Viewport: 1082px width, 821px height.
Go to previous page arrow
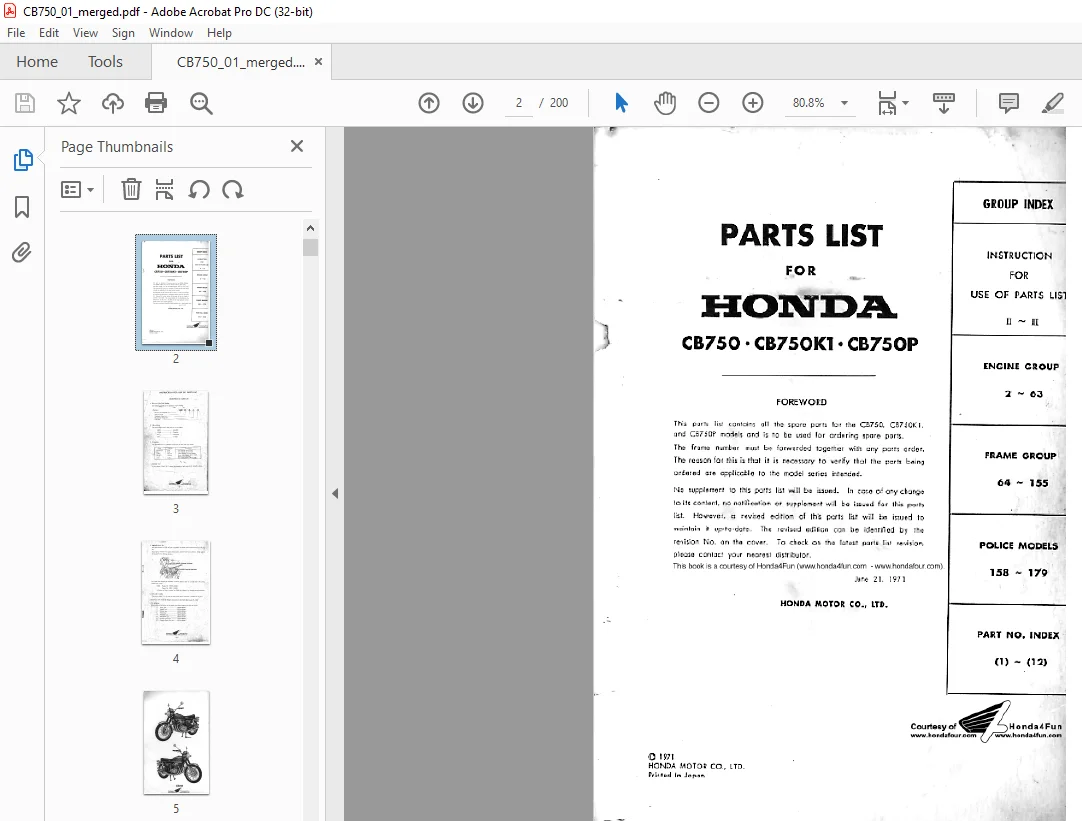[x=429, y=103]
